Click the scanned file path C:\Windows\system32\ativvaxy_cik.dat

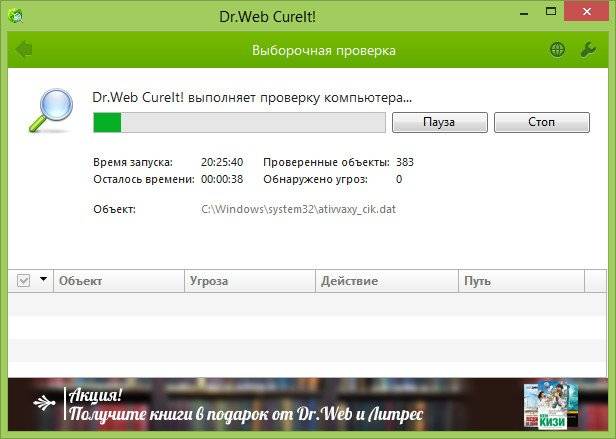click(298, 209)
